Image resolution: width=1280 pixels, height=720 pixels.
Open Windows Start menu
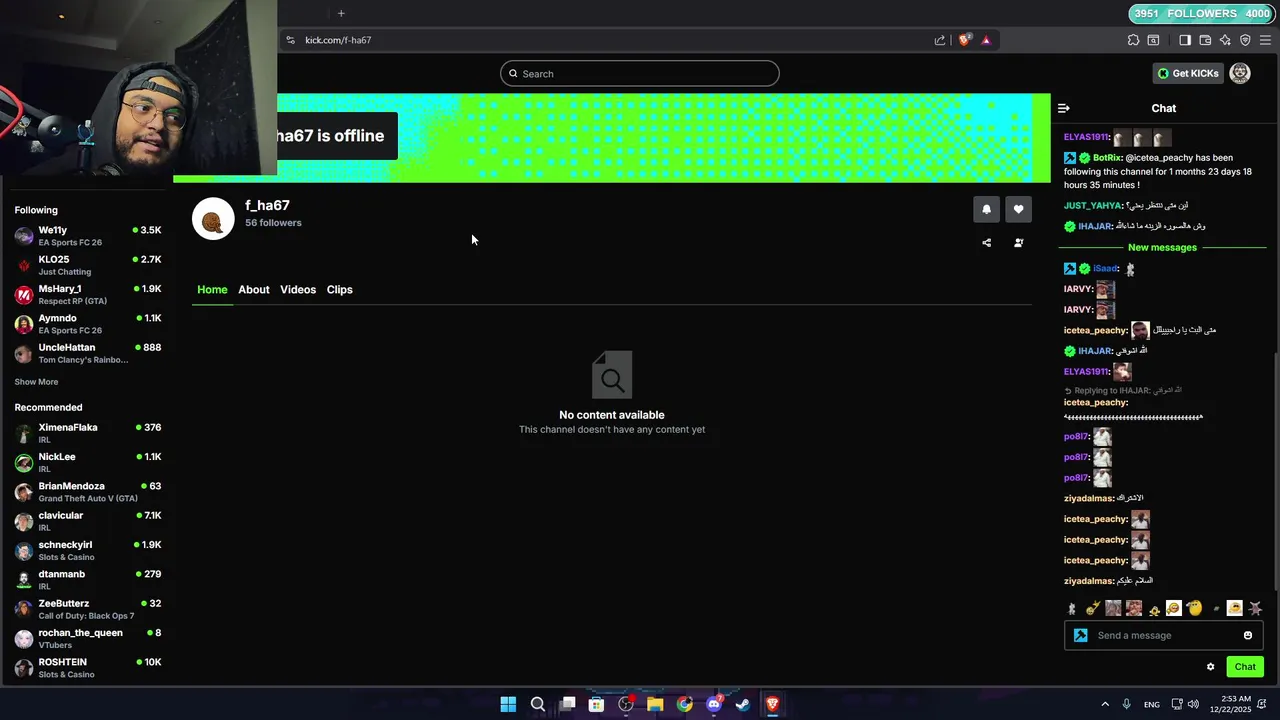pos(508,704)
